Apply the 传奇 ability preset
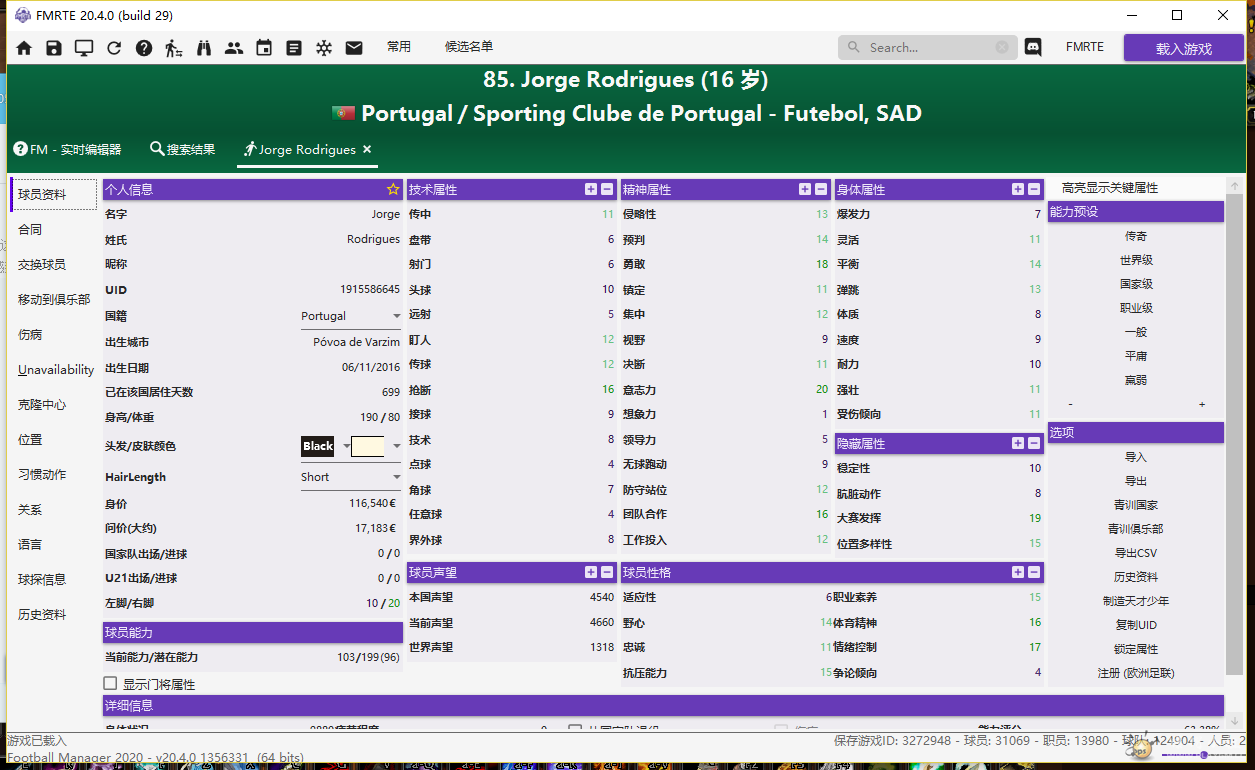Viewport: 1255px width, 770px height. click(1136, 236)
